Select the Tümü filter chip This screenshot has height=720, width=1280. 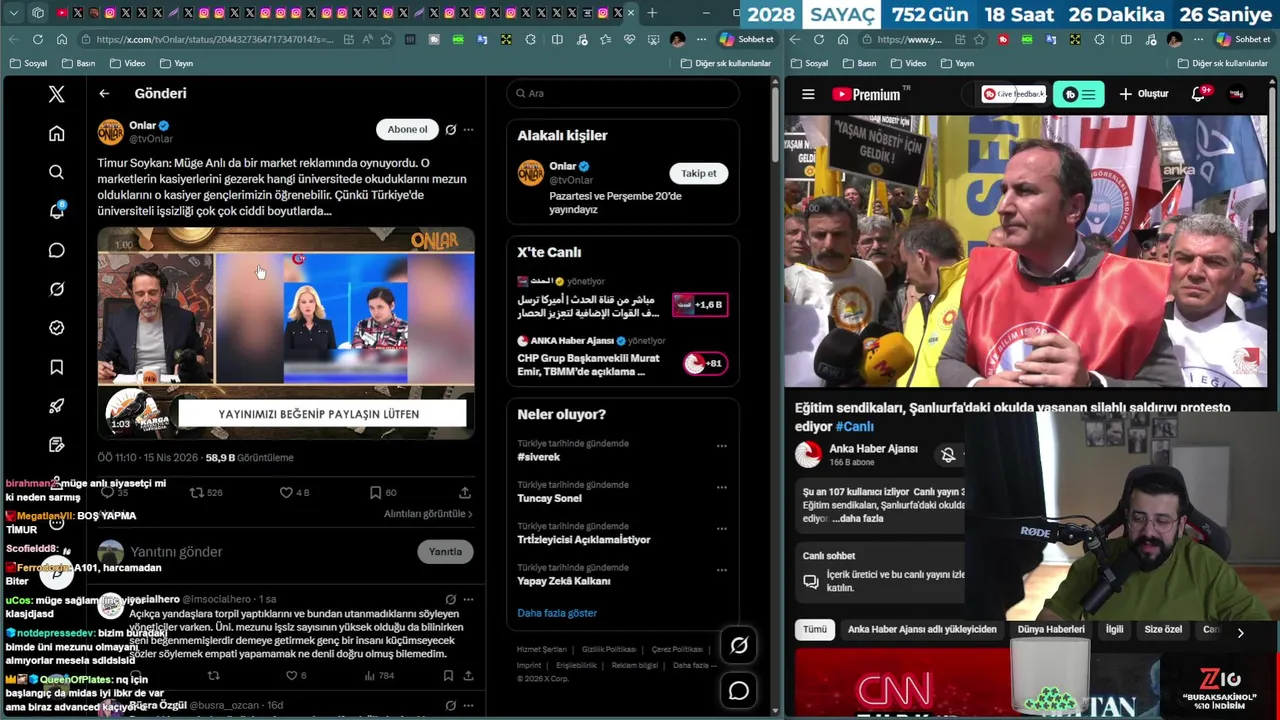click(815, 630)
